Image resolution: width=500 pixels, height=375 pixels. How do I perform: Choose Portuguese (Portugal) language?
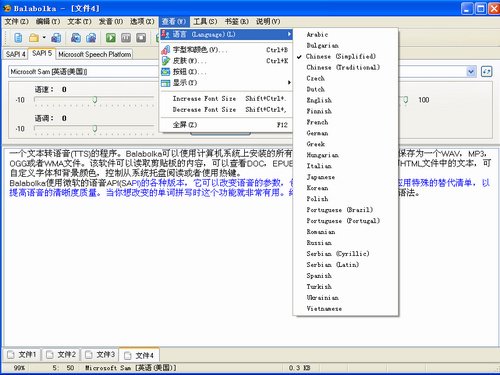pos(345,221)
